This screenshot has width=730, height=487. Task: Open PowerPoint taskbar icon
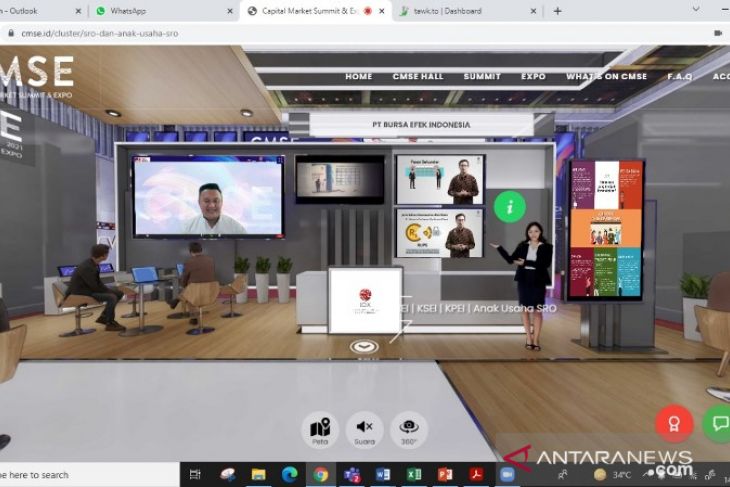445,474
